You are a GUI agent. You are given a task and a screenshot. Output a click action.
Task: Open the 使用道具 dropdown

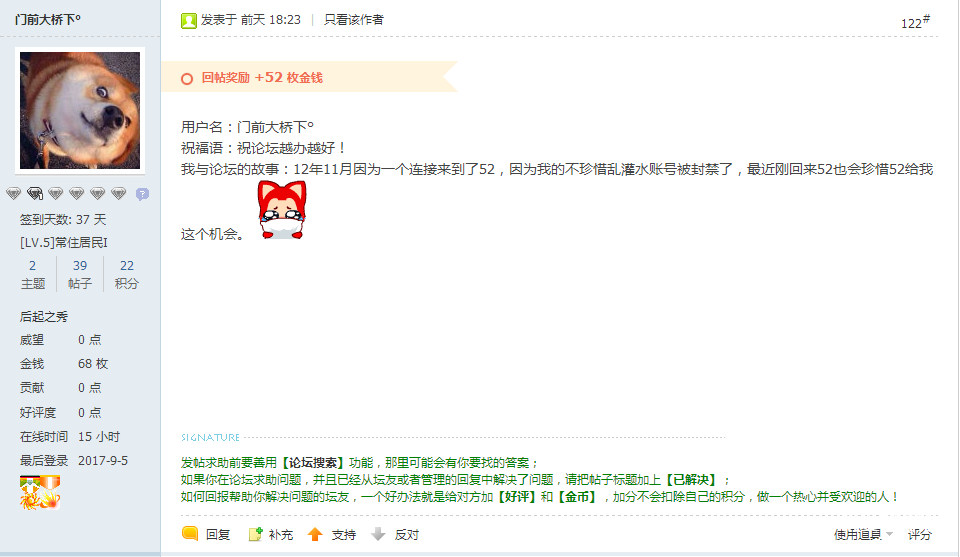click(x=863, y=535)
